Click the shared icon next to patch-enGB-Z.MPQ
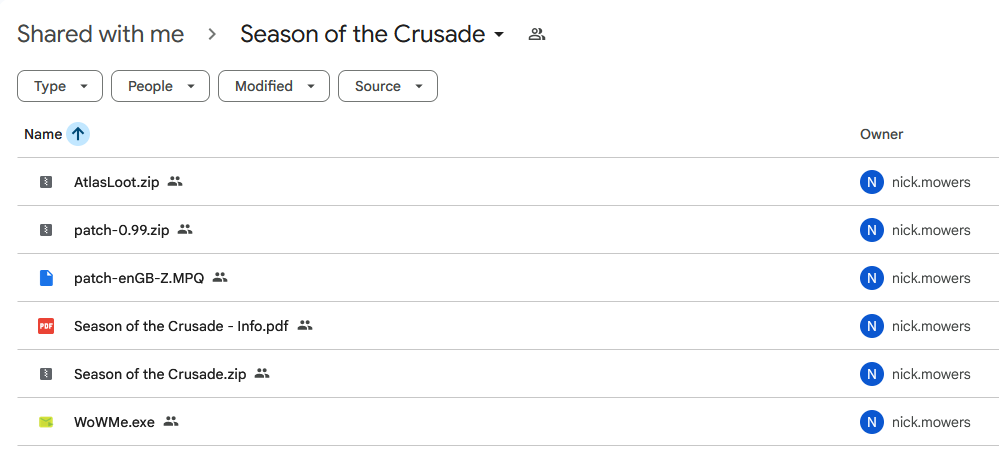The image size is (999, 451). pos(221,278)
